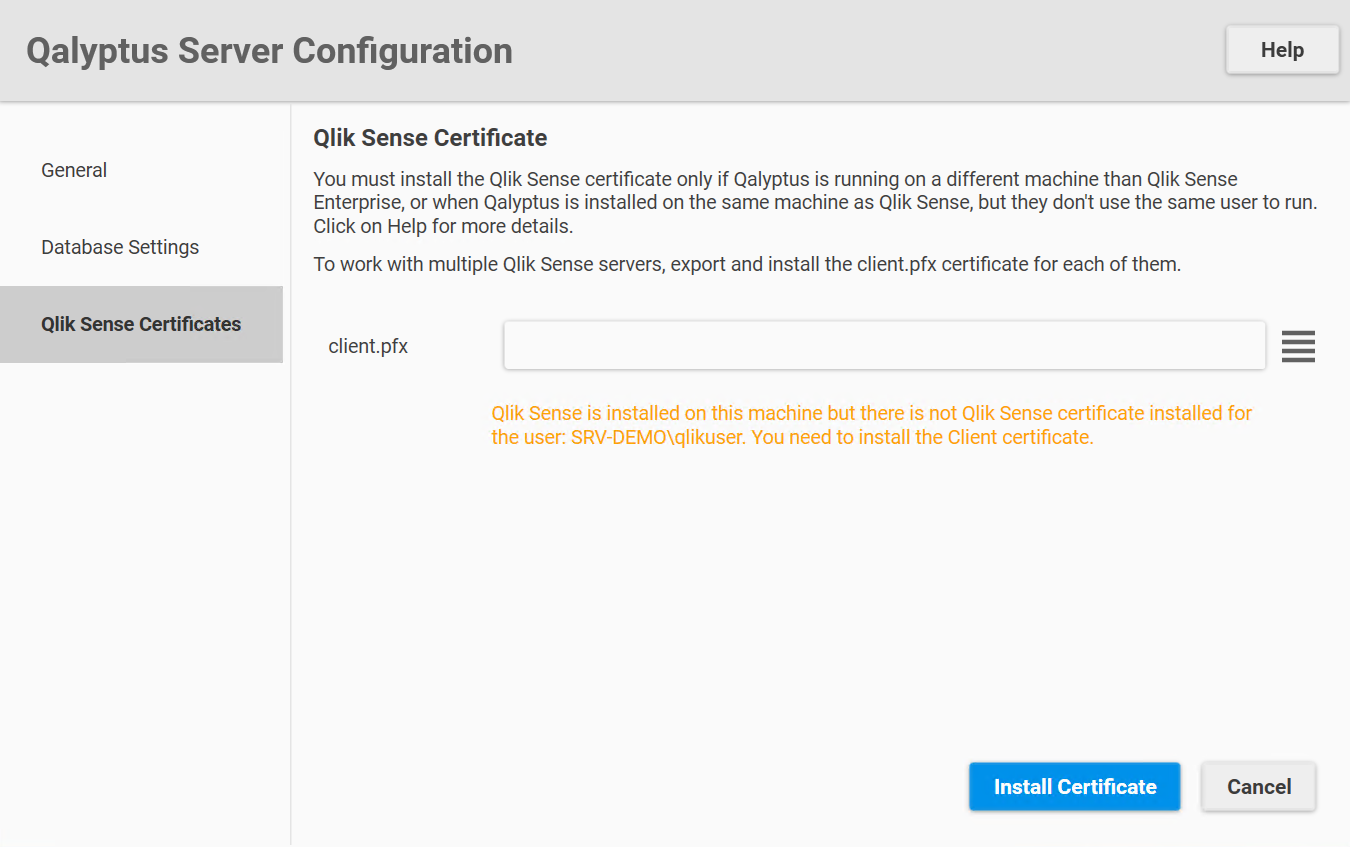This screenshot has width=1350, height=847.
Task: Confirm installation with Install Certificate
Action: [1074, 786]
